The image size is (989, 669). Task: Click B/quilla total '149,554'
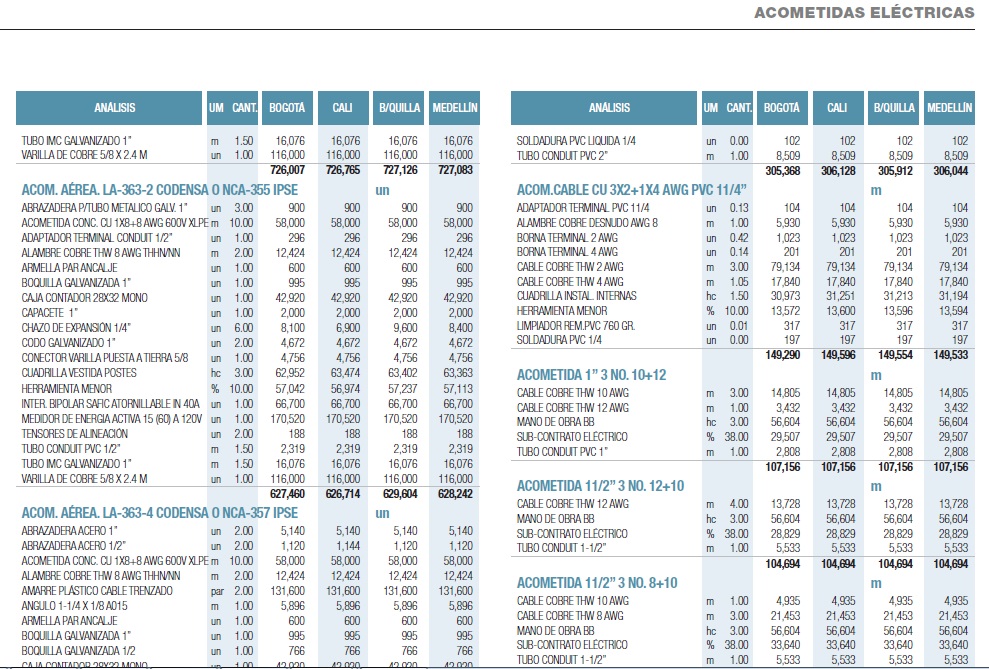(x=895, y=356)
